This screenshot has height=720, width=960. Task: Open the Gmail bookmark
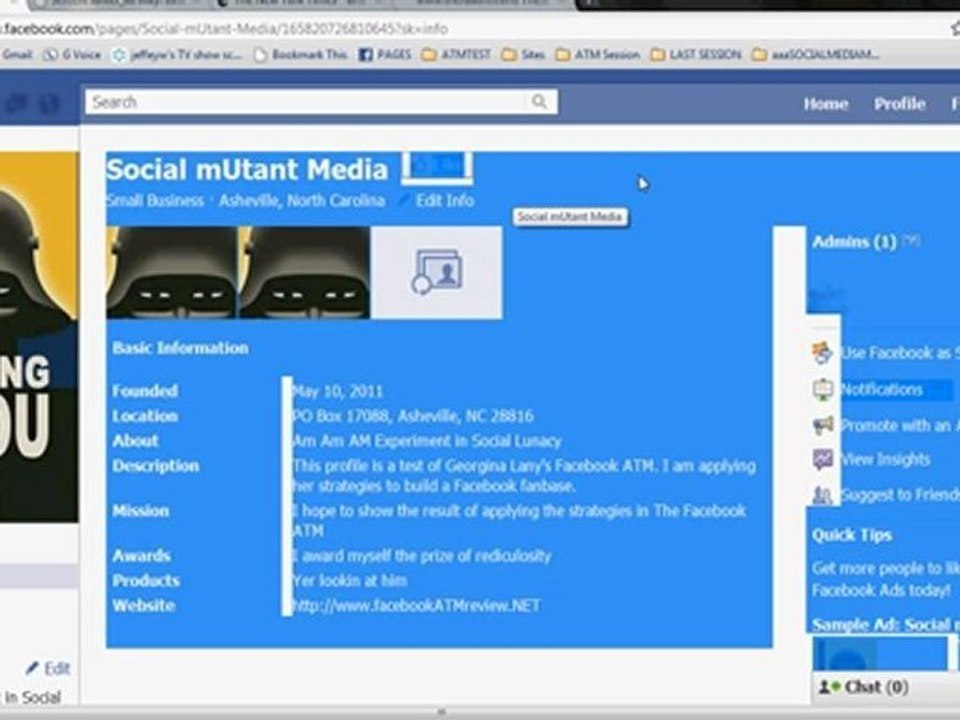(17, 54)
